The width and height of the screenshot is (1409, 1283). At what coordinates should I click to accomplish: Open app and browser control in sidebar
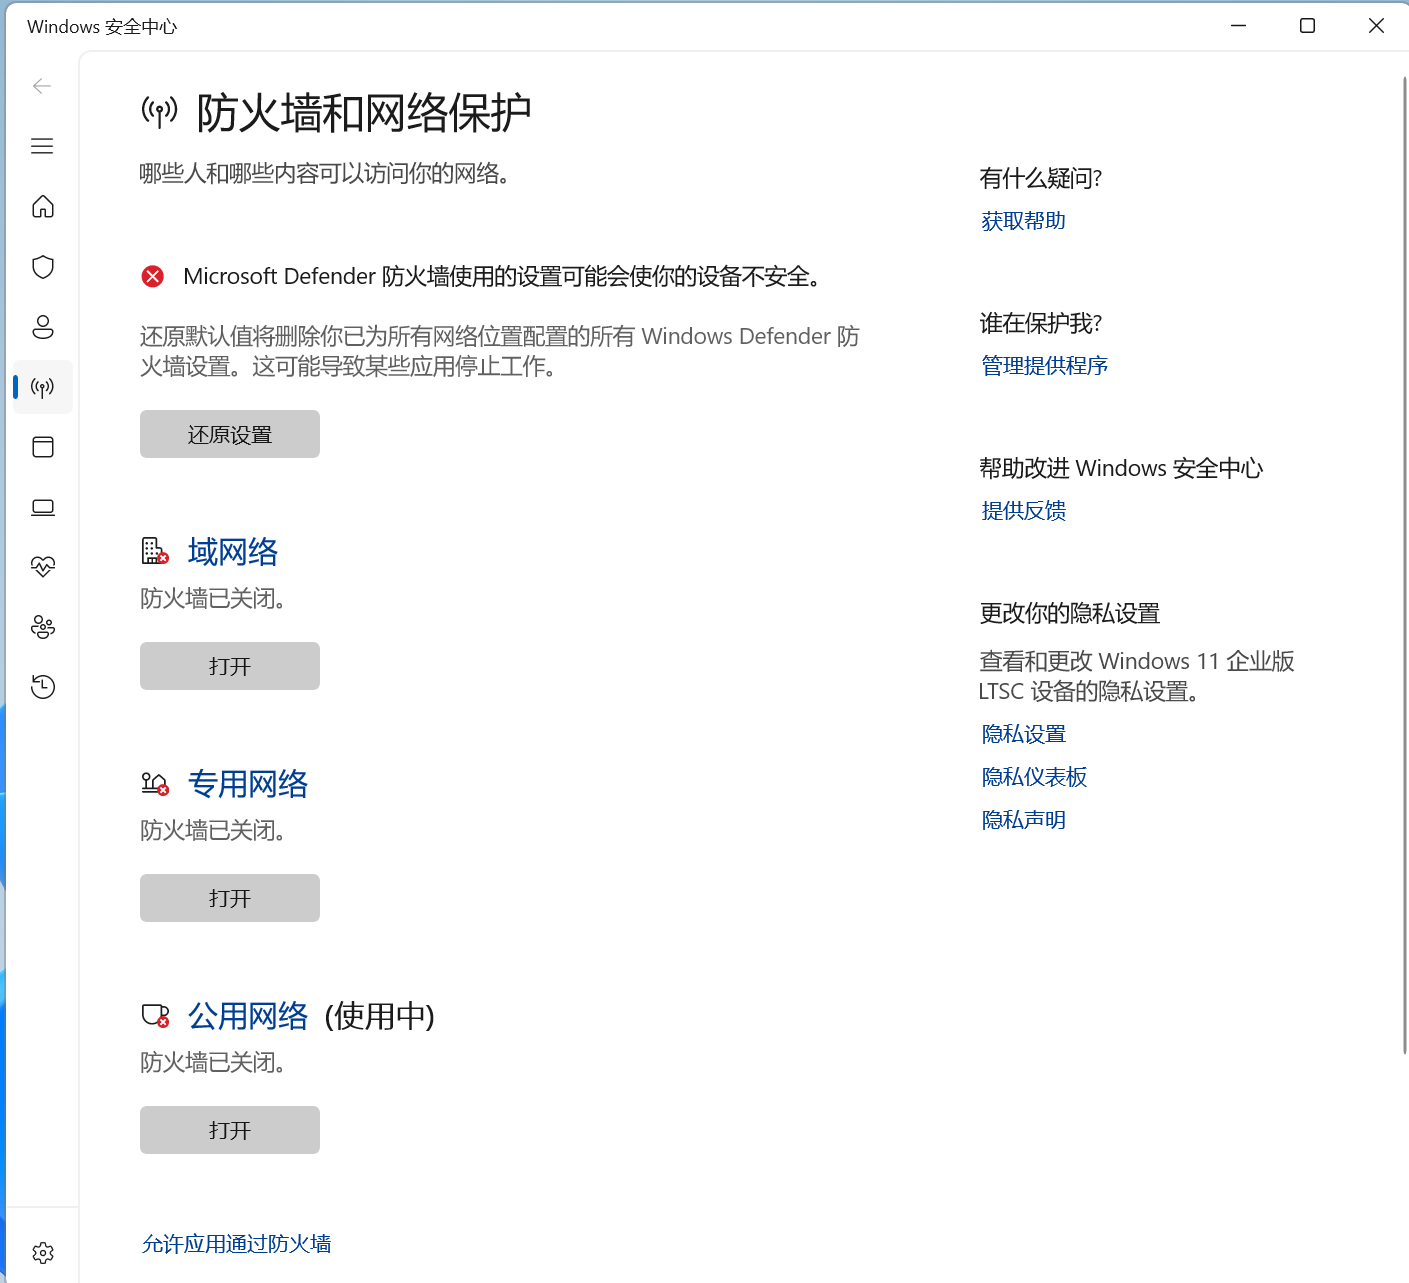tap(42, 447)
